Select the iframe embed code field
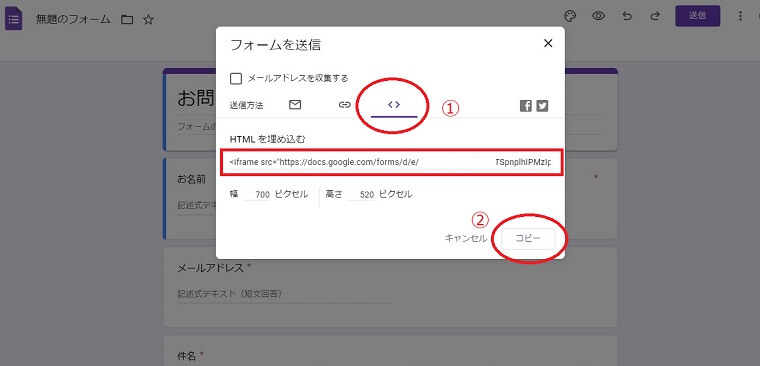This screenshot has width=760, height=366. coord(391,162)
